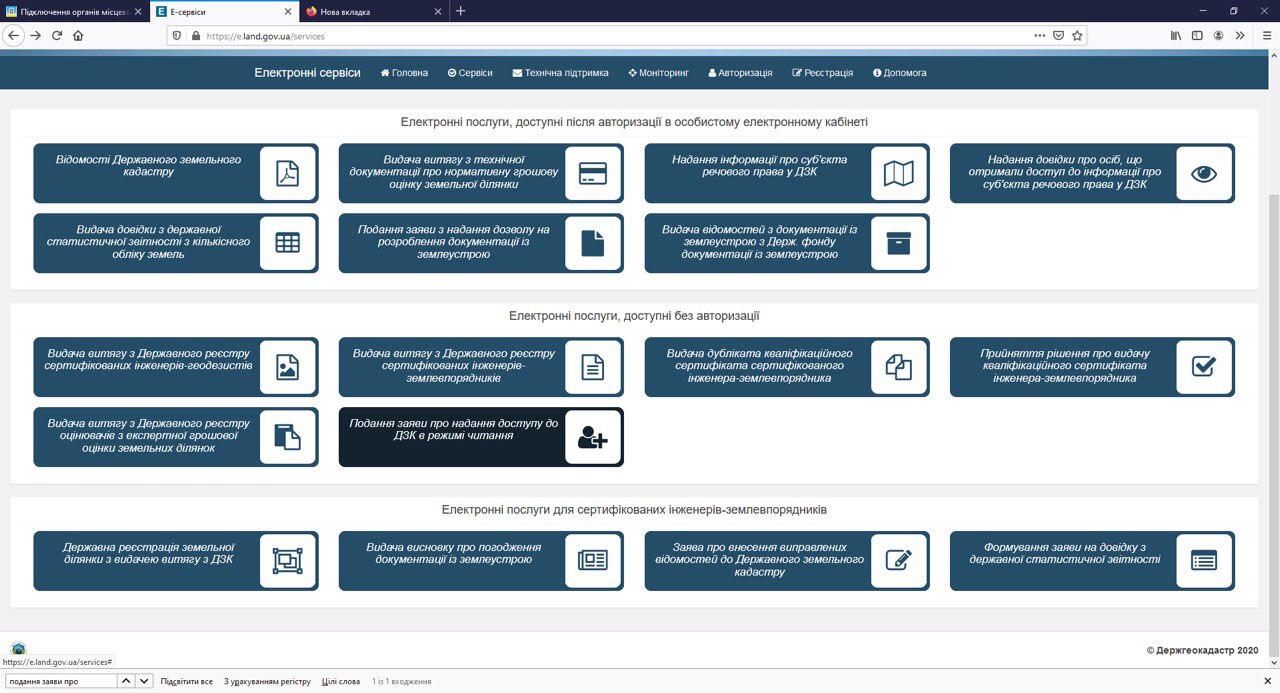Toggle Цілі слова search option
The height and width of the screenshot is (693, 1280).
coord(341,681)
